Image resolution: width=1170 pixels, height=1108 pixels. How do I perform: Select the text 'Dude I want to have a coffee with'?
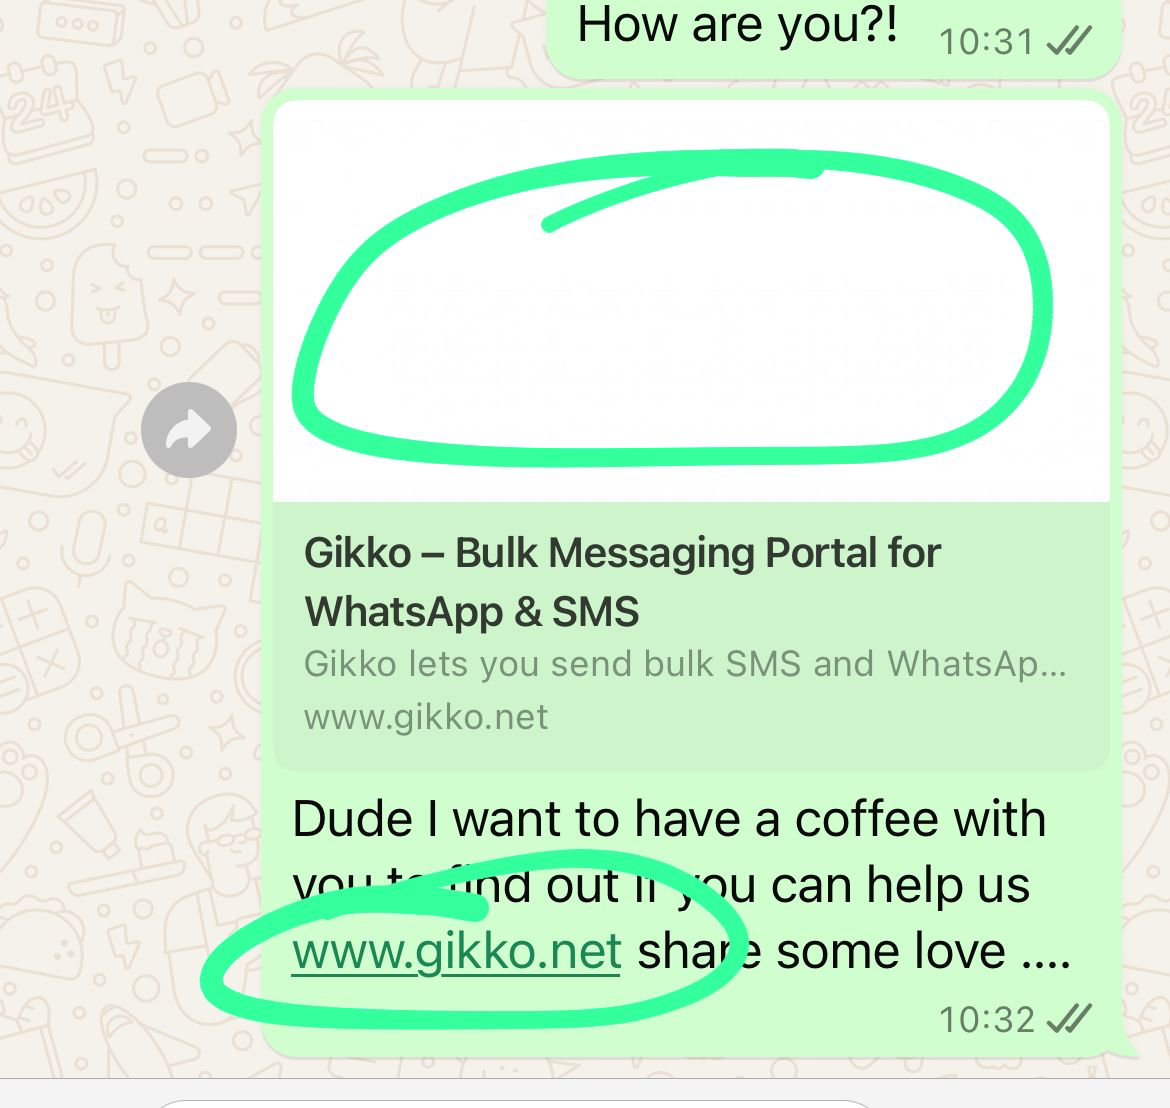click(x=669, y=819)
